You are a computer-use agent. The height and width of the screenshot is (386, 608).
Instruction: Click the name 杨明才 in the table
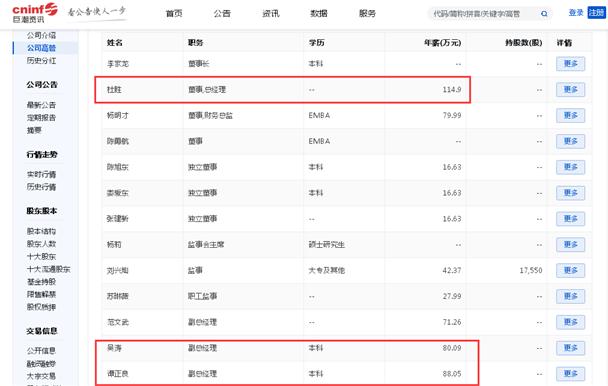click(x=117, y=115)
